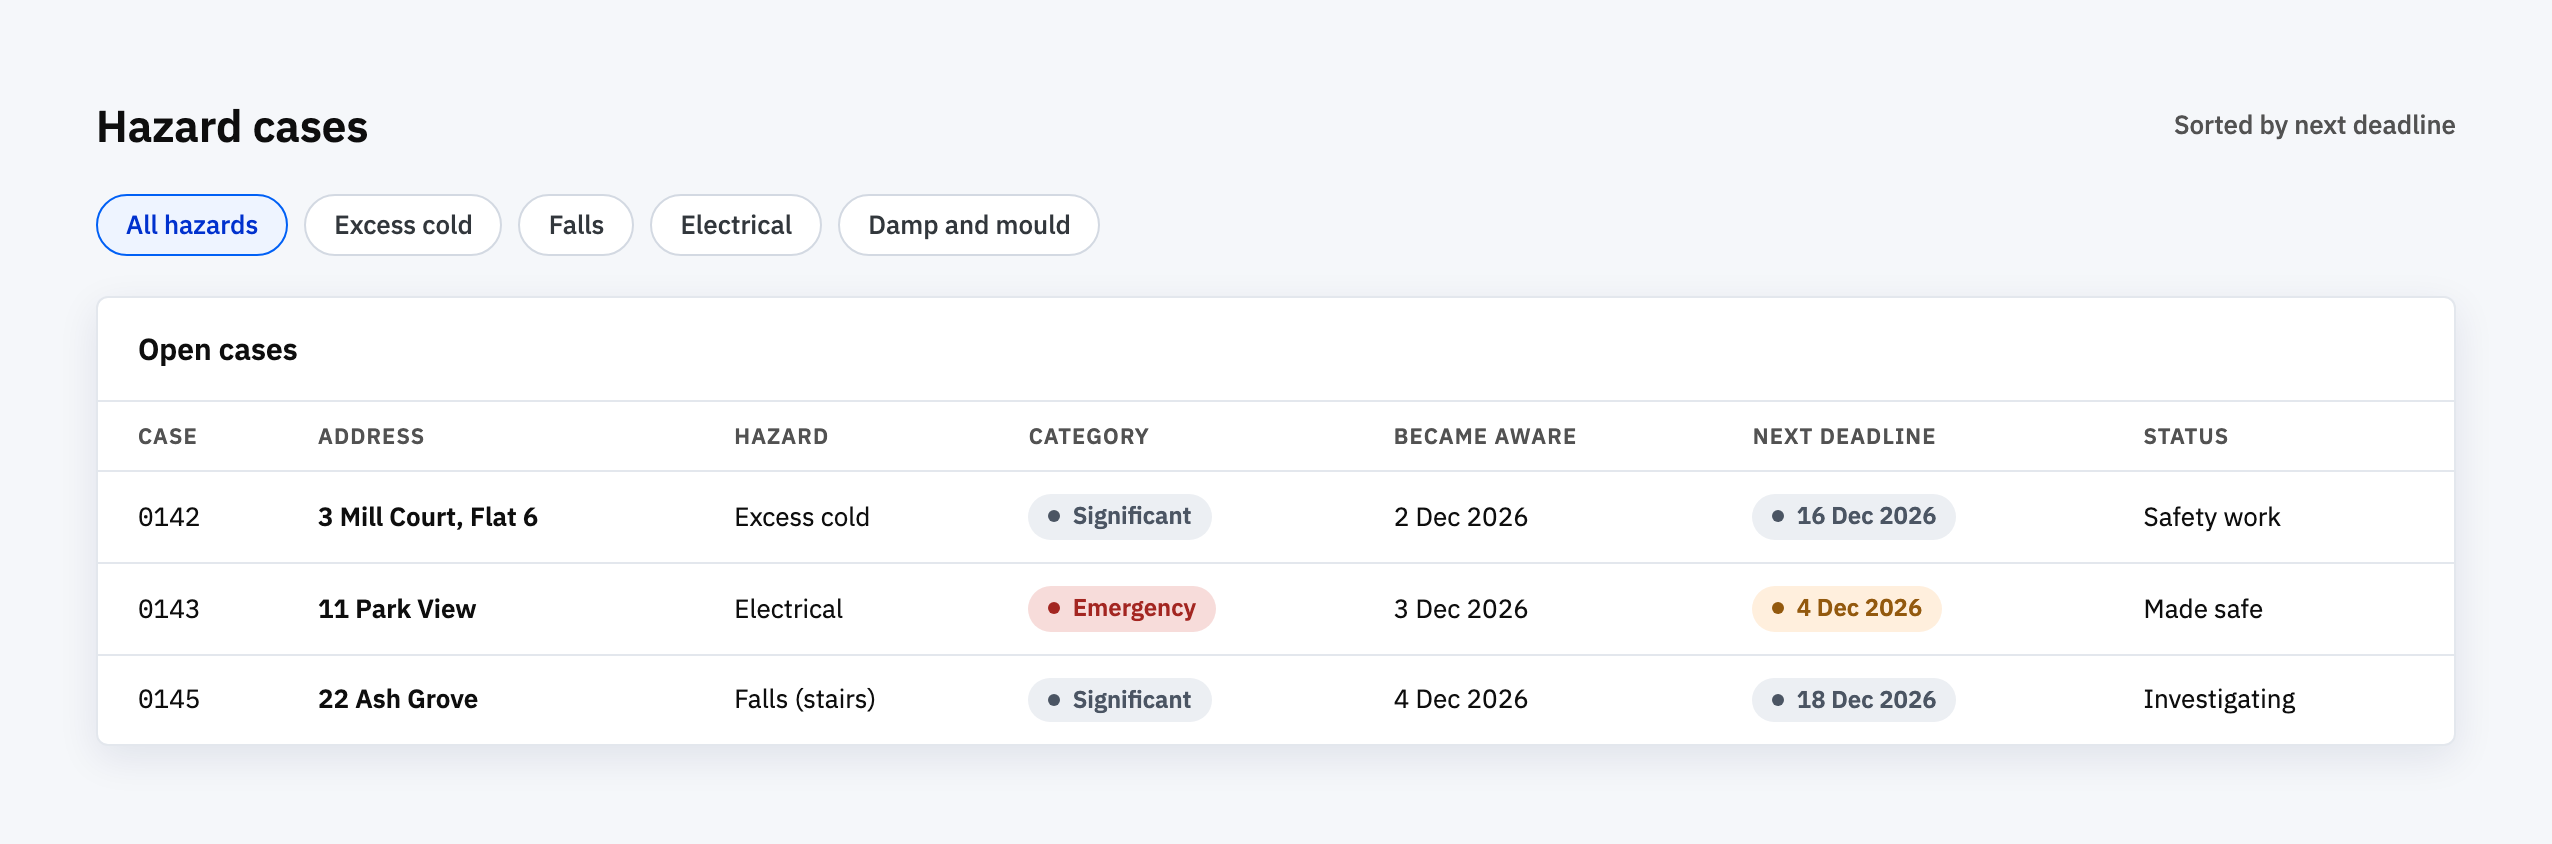This screenshot has height=844, width=2552.
Task: Click the Category column header
Action: tap(1089, 437)
